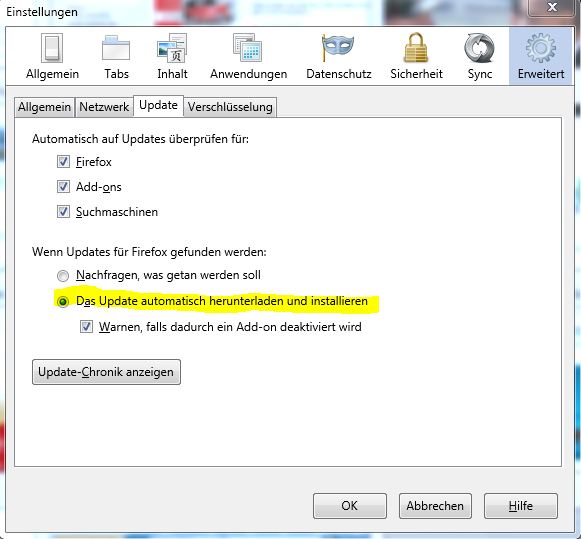Open the Sicherheit padlock icon
This screenshot has width=581, height=539.
(x=416, y=48)
